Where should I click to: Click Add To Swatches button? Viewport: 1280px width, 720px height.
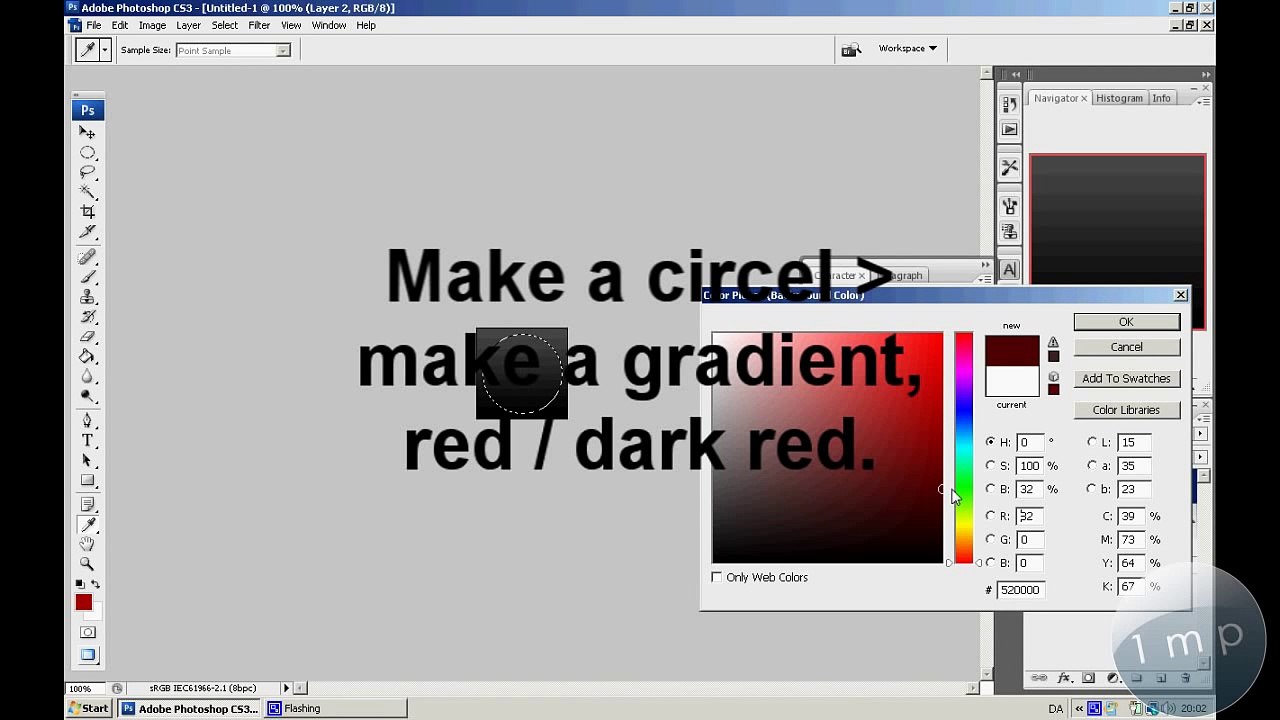[1126, 379]
